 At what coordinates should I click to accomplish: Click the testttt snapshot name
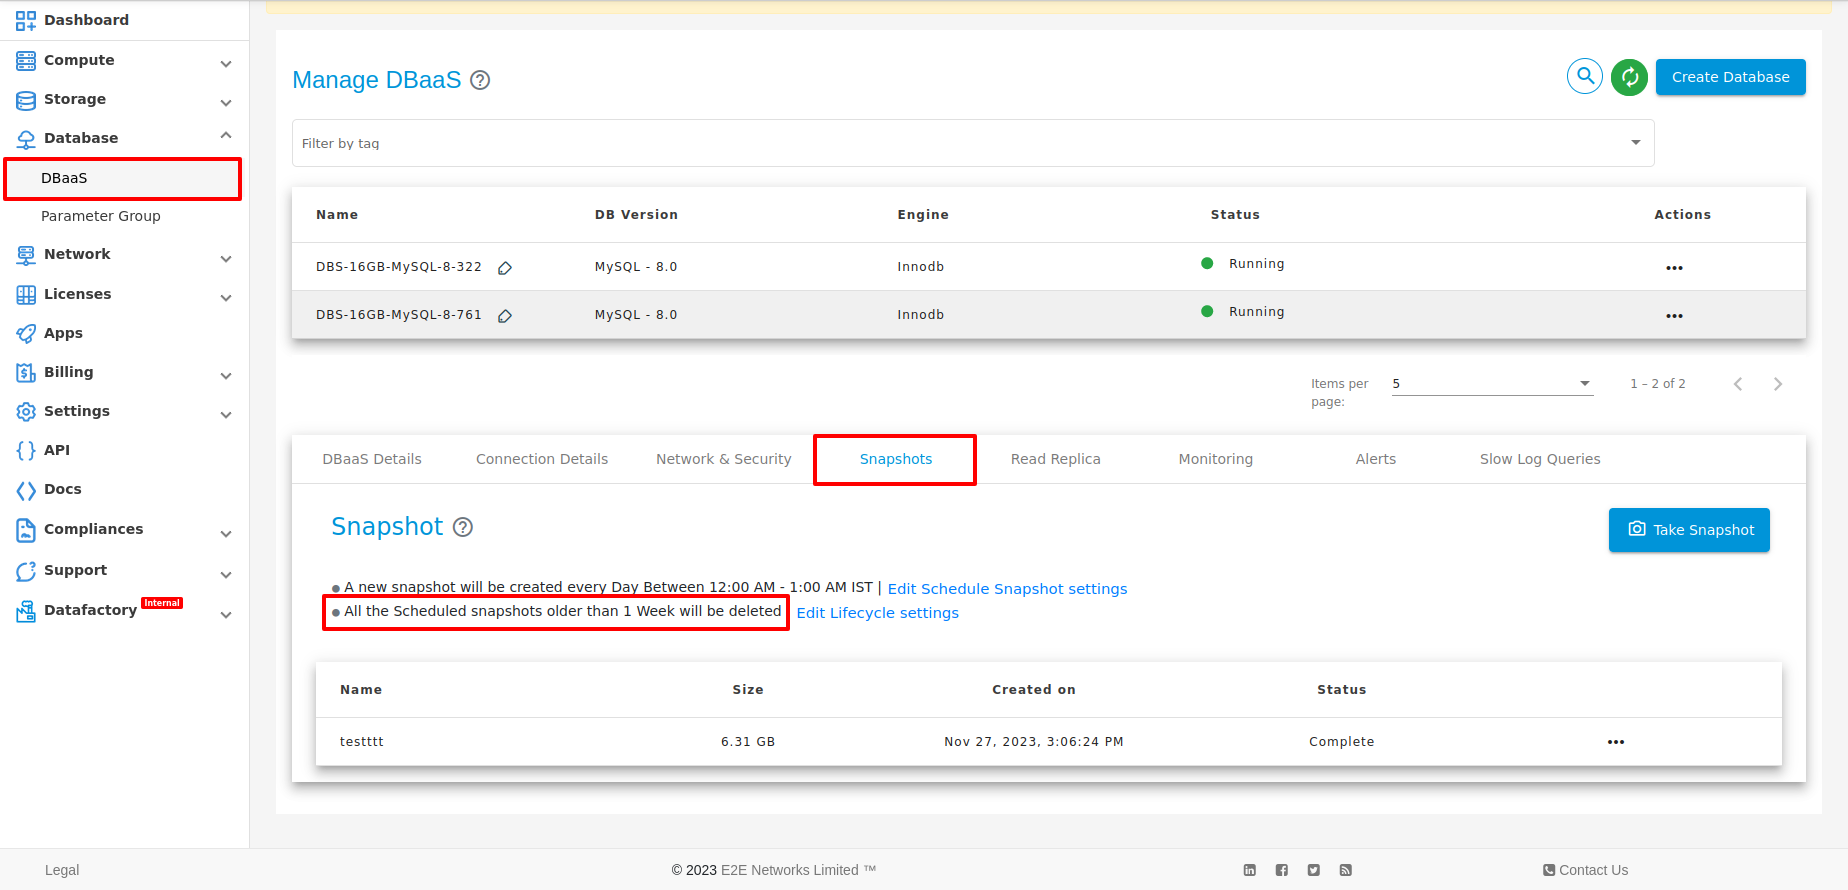(x=362, y=742)
